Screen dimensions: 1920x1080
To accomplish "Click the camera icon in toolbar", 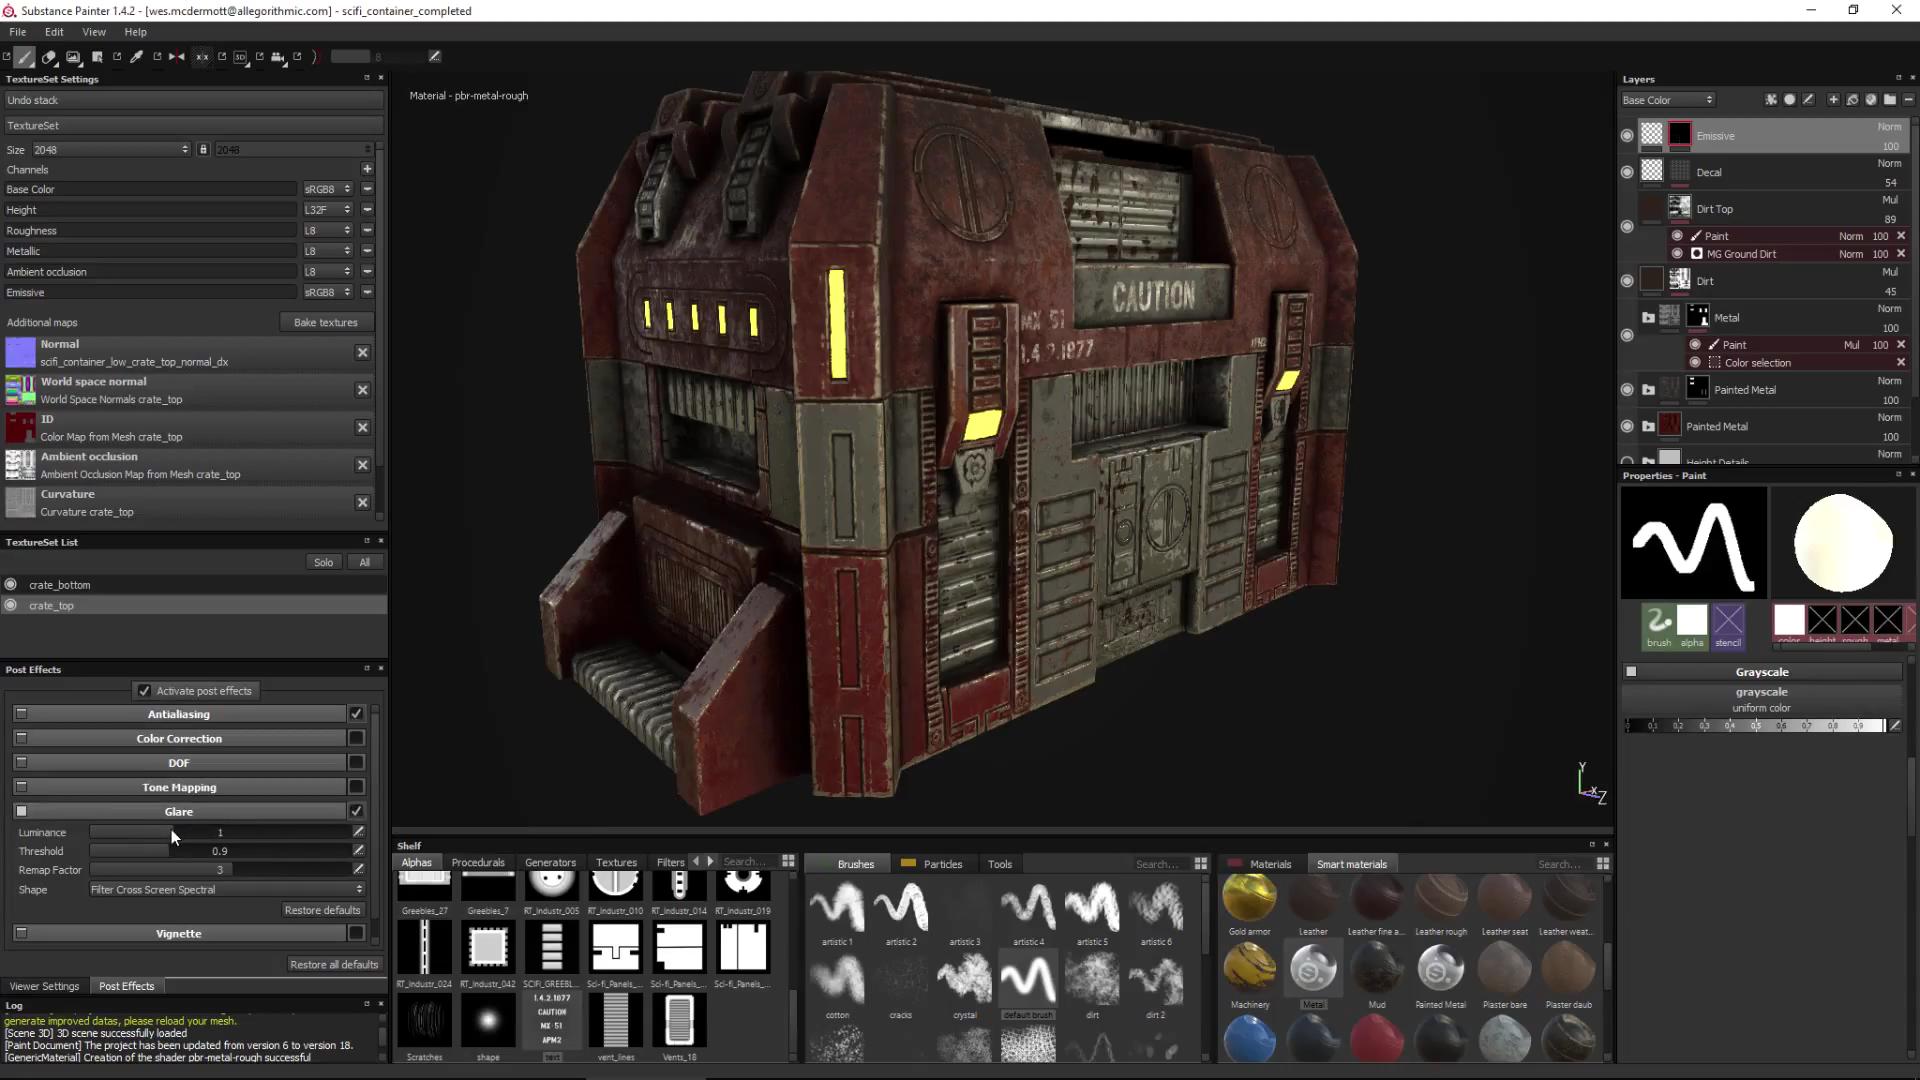I will 278,57.
